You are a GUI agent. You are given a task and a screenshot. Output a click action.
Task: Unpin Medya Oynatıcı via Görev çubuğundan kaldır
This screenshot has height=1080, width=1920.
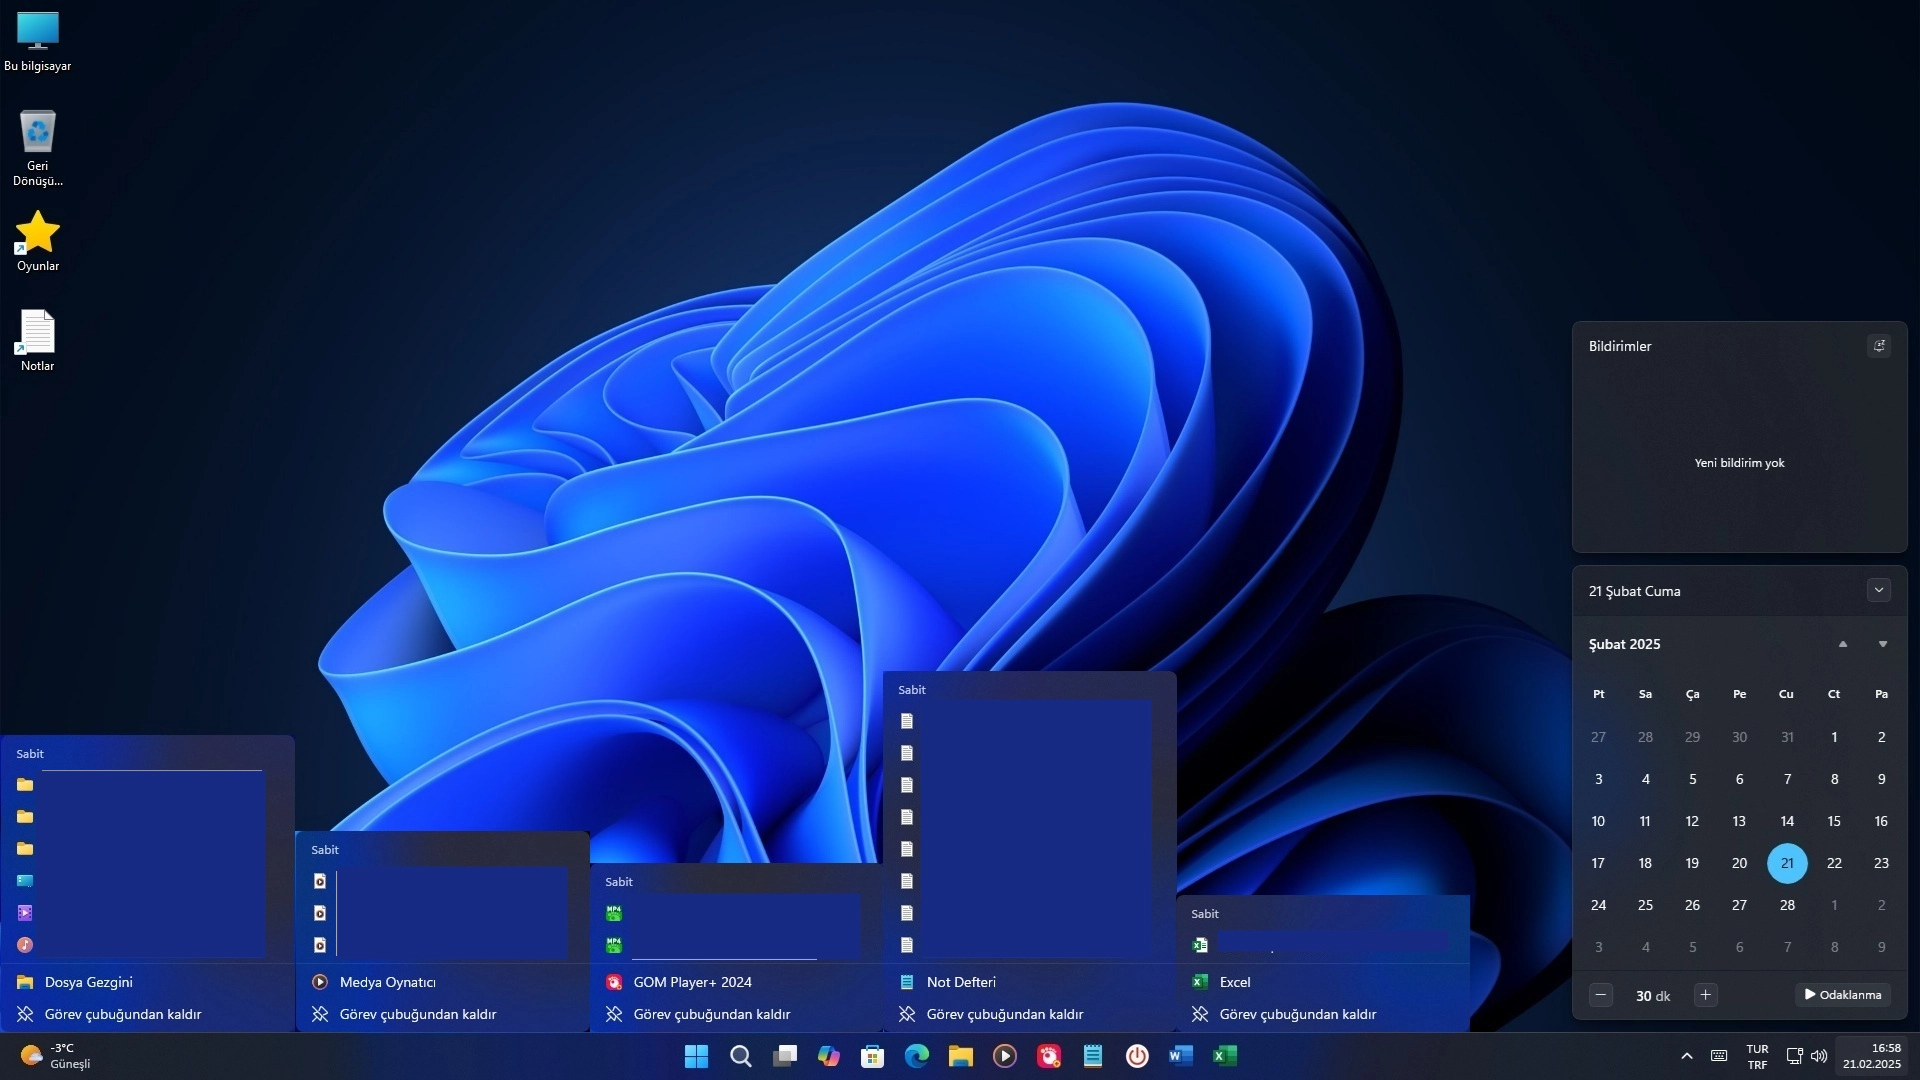[x=442, y=1014]
